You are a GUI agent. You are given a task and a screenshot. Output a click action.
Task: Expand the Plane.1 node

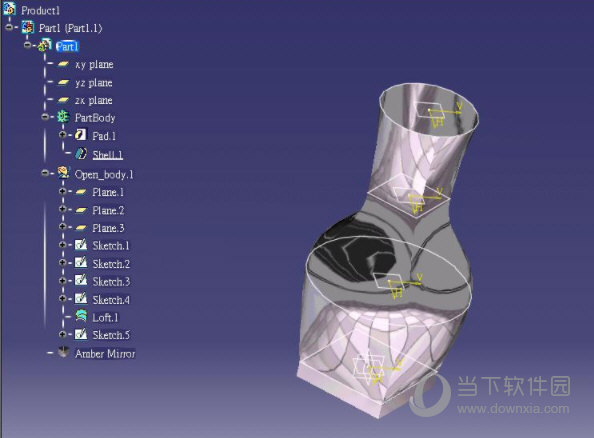click(x=63, y=191)
